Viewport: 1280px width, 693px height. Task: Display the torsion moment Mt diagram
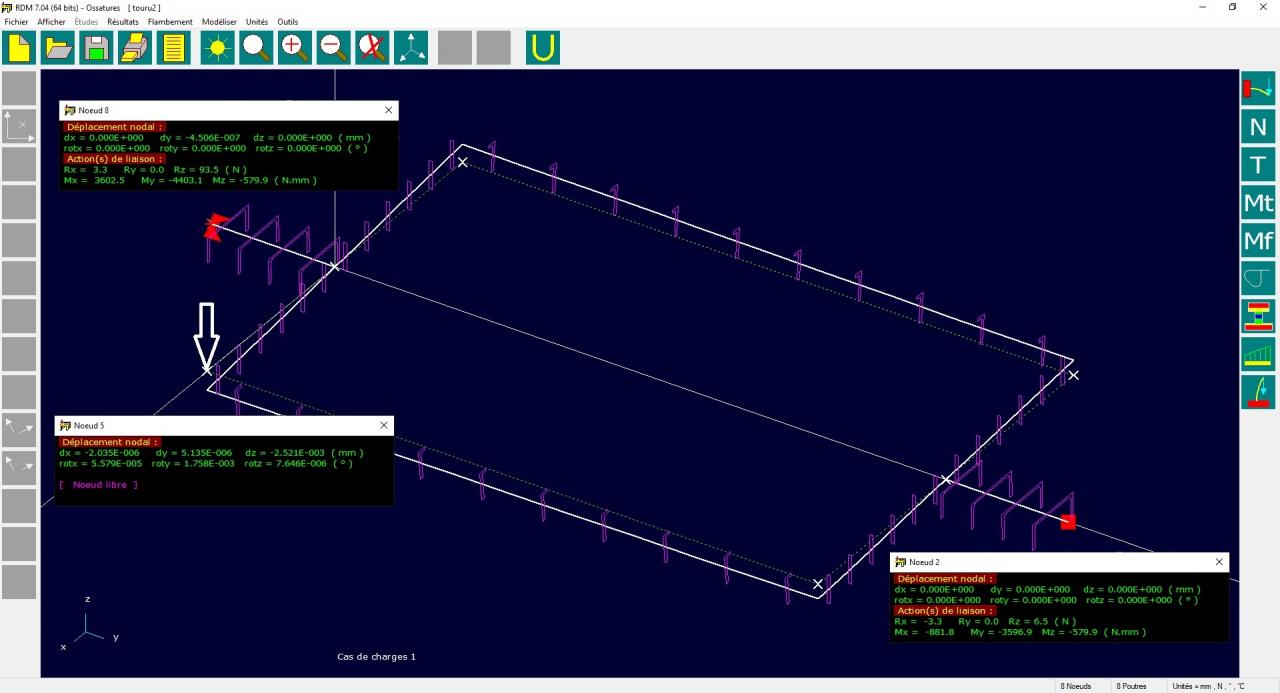(x=1258, y=203)
